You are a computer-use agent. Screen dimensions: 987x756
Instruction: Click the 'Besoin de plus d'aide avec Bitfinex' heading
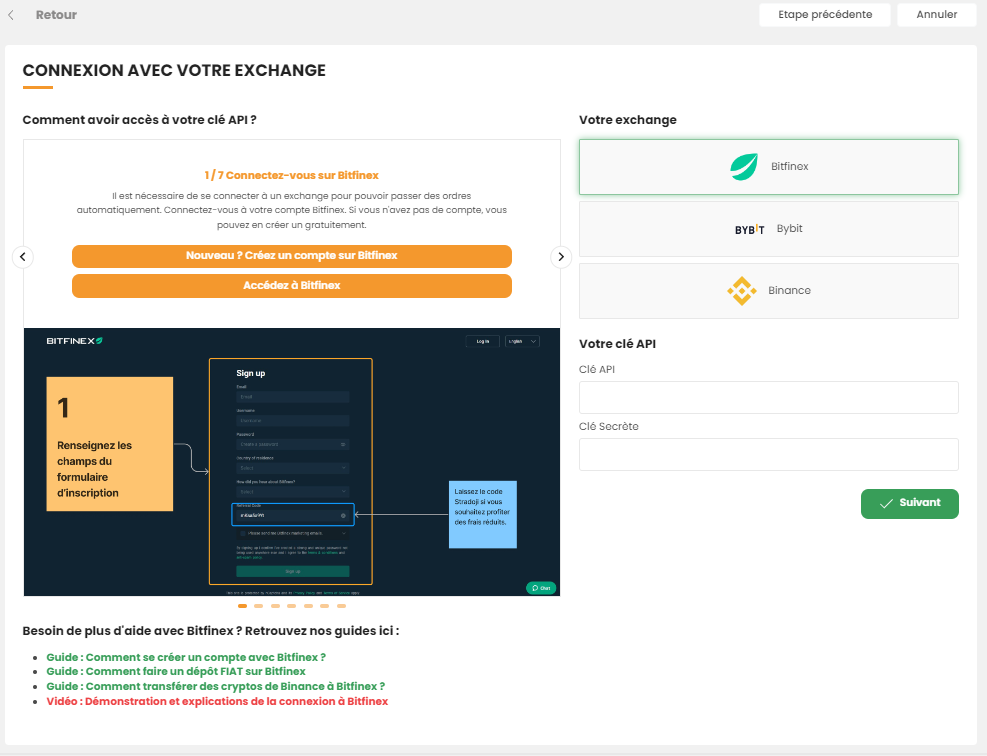[211, 631]
